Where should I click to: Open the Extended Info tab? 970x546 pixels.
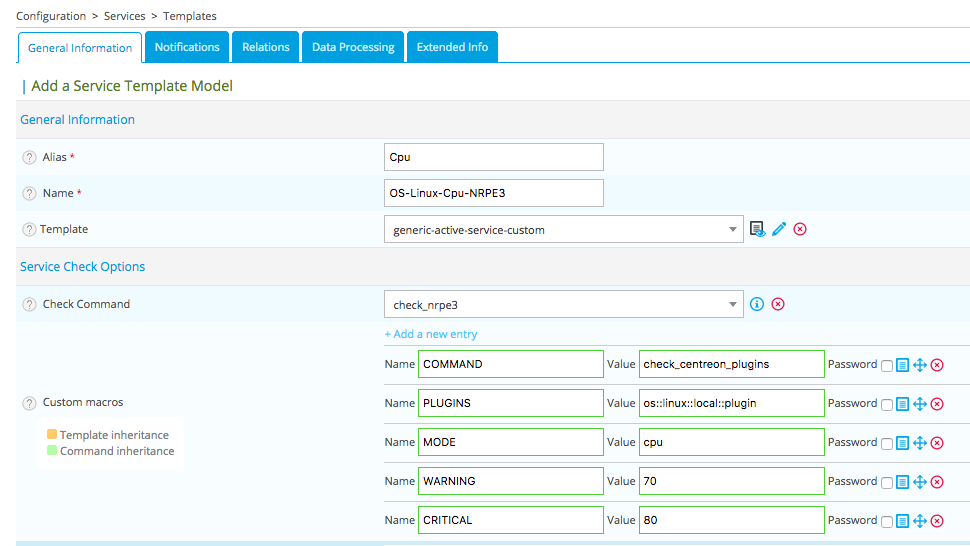coord(452,47)
